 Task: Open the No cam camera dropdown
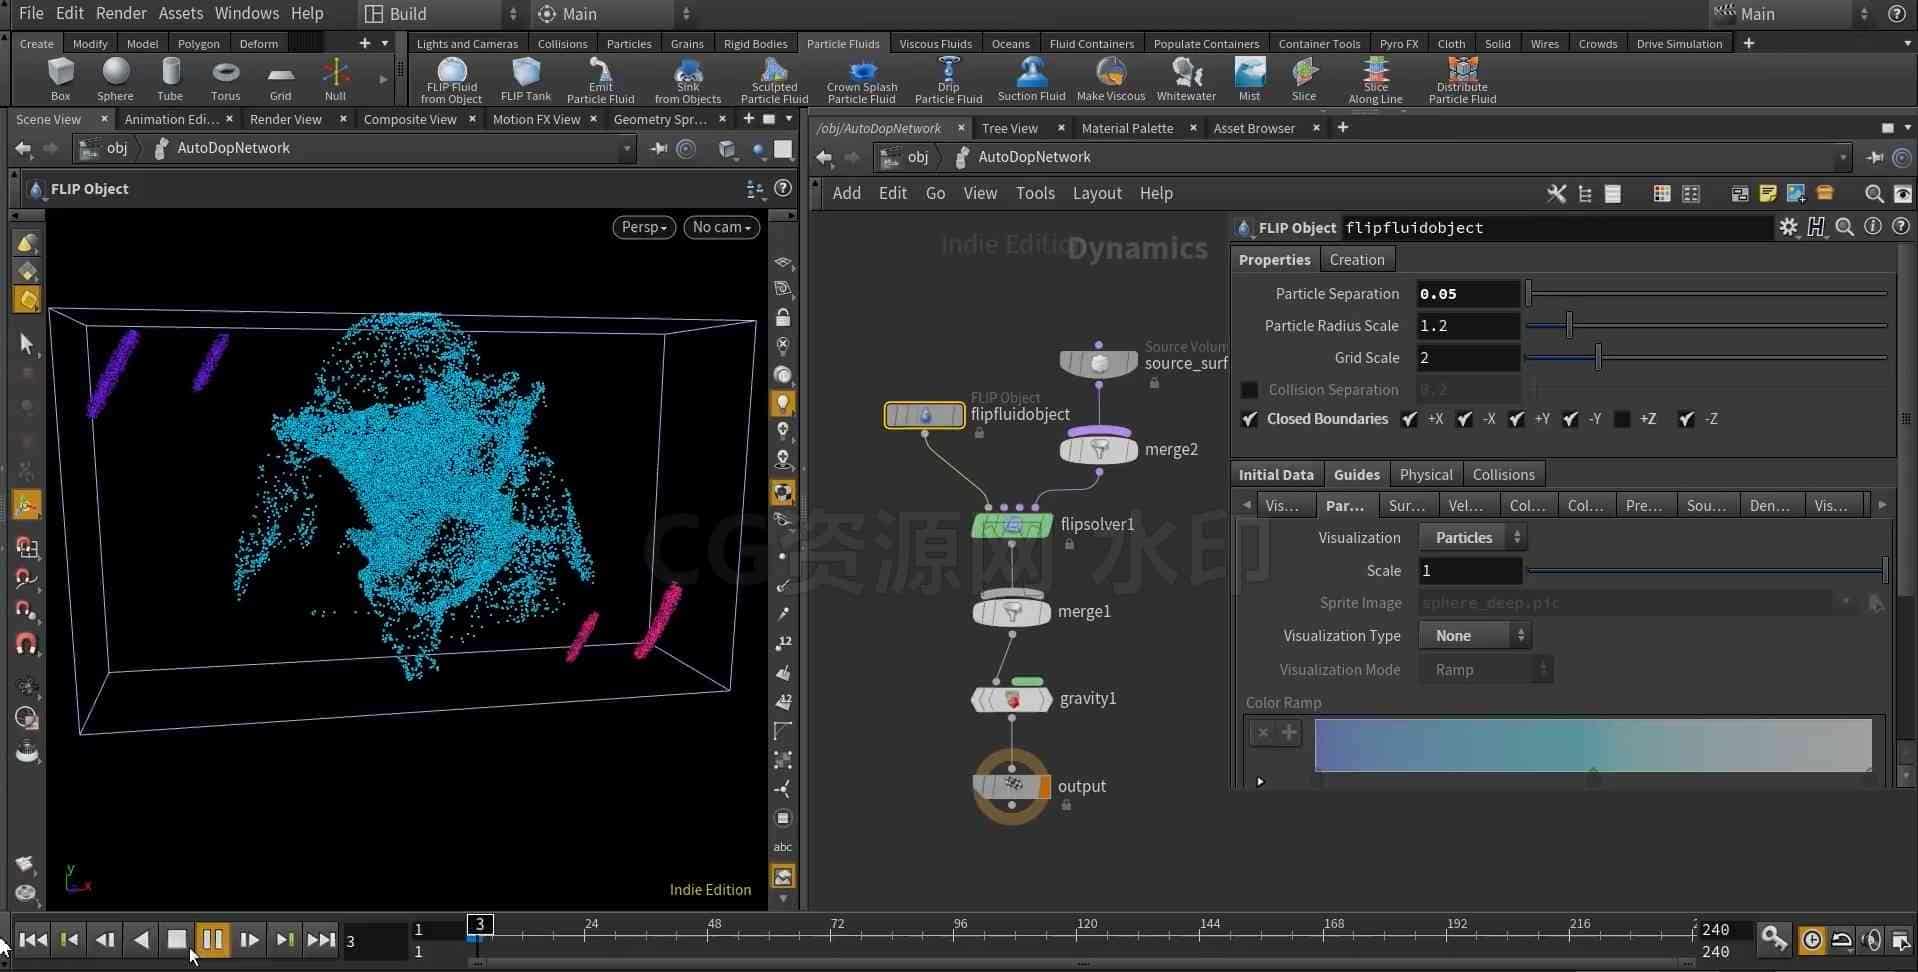tap(721, 227)
